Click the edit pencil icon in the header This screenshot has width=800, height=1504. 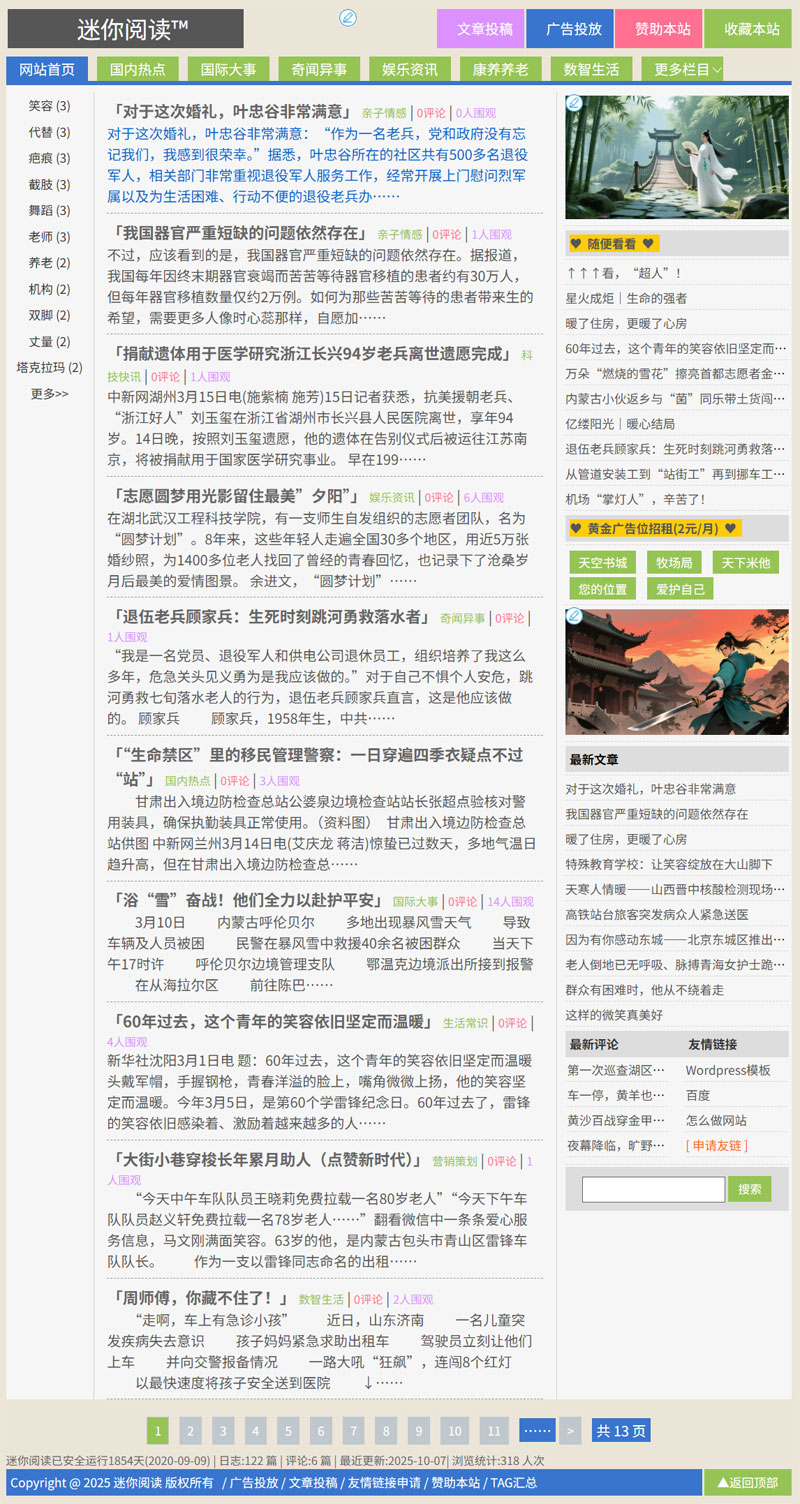pos(348,17)
